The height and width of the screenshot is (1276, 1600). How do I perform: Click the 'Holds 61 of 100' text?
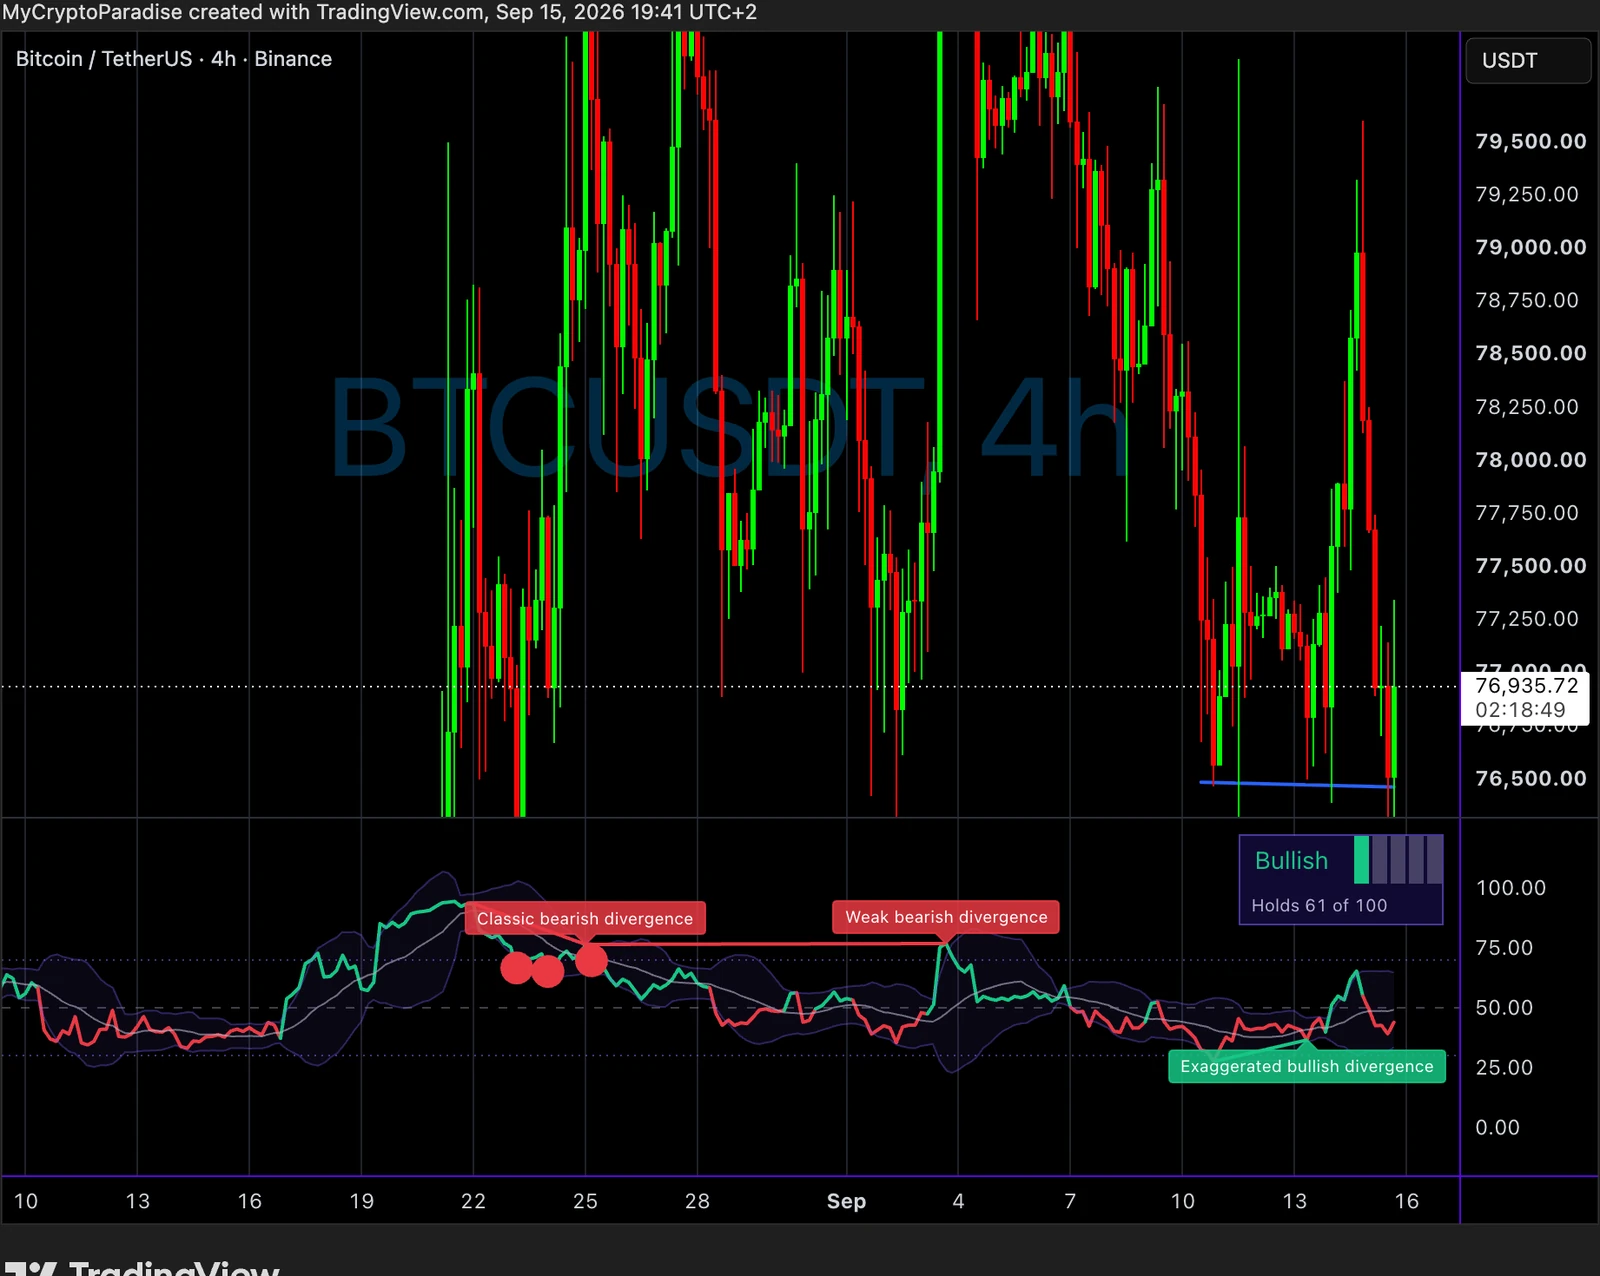coord(1319,905)
